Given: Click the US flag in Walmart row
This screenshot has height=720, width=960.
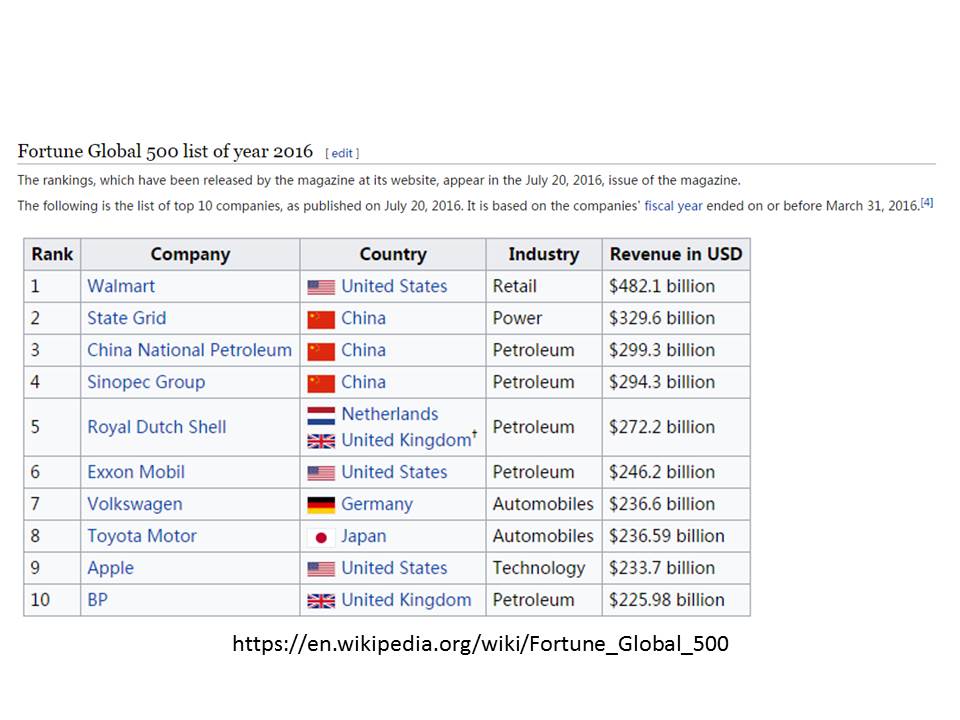Looking at the screenshot, I should [321, 287].
